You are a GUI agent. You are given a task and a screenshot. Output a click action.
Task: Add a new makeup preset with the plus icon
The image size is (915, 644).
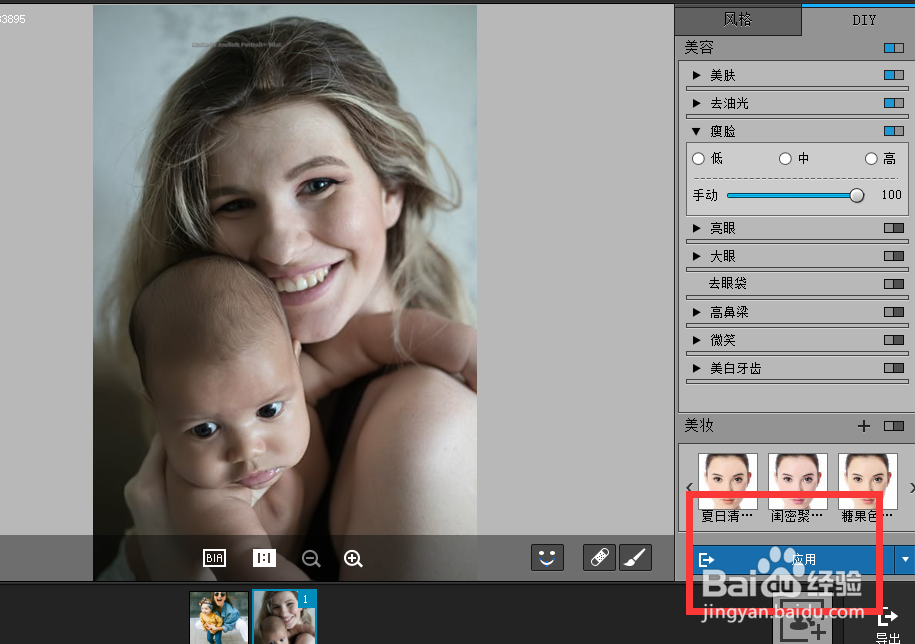click(x=864, y=426)
